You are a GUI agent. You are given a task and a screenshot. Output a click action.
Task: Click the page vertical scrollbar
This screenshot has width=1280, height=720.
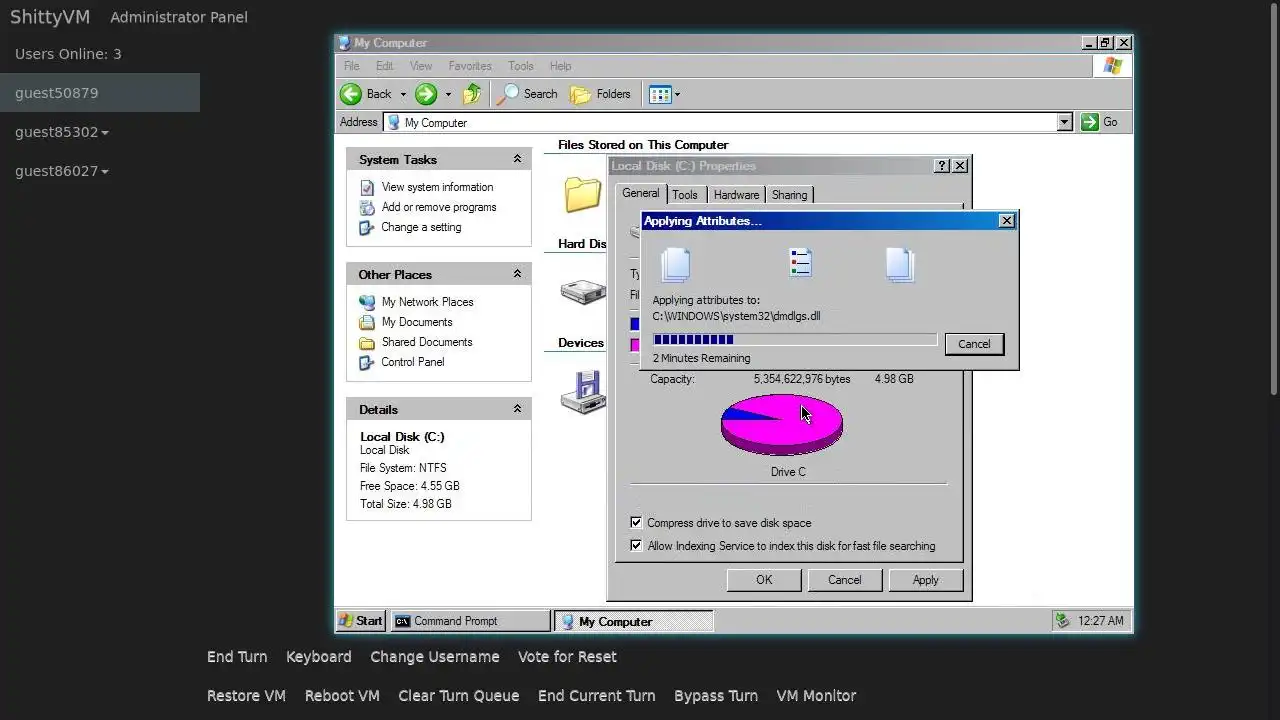[1274, 198]
